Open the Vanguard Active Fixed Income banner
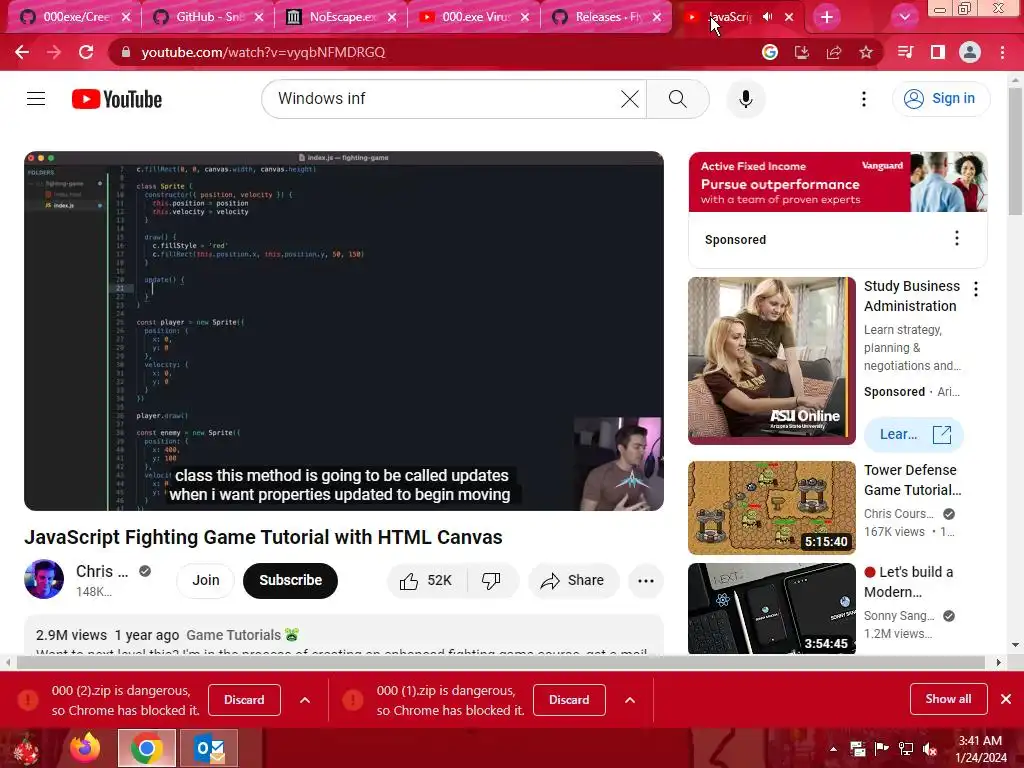 pyautogui.click(x=838, y=182)
